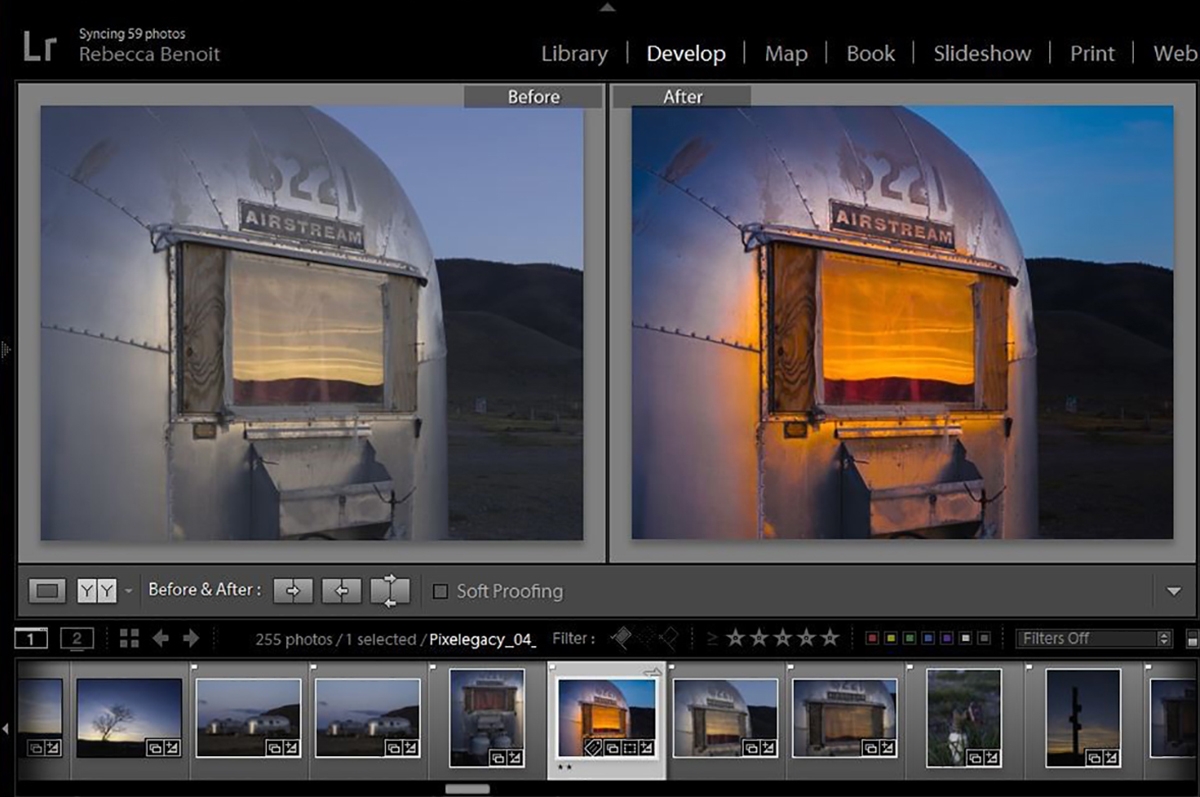1200x797 pixels.
Task: Open Pixelegacy_04_ source path menu
Action: [482, 639]
